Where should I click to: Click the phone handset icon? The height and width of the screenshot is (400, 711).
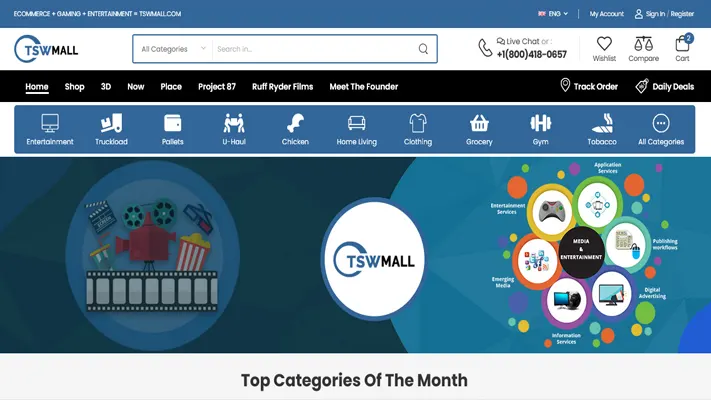click(485, 48)
